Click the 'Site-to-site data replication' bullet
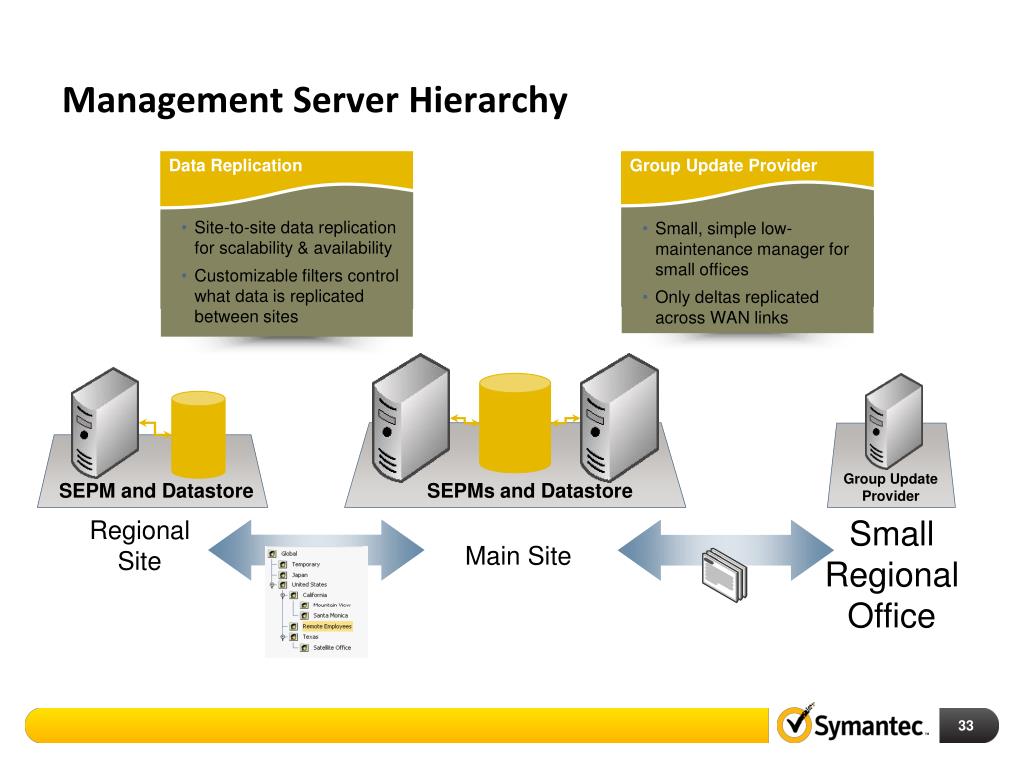 pyautogui.click(x=295, y=238)
